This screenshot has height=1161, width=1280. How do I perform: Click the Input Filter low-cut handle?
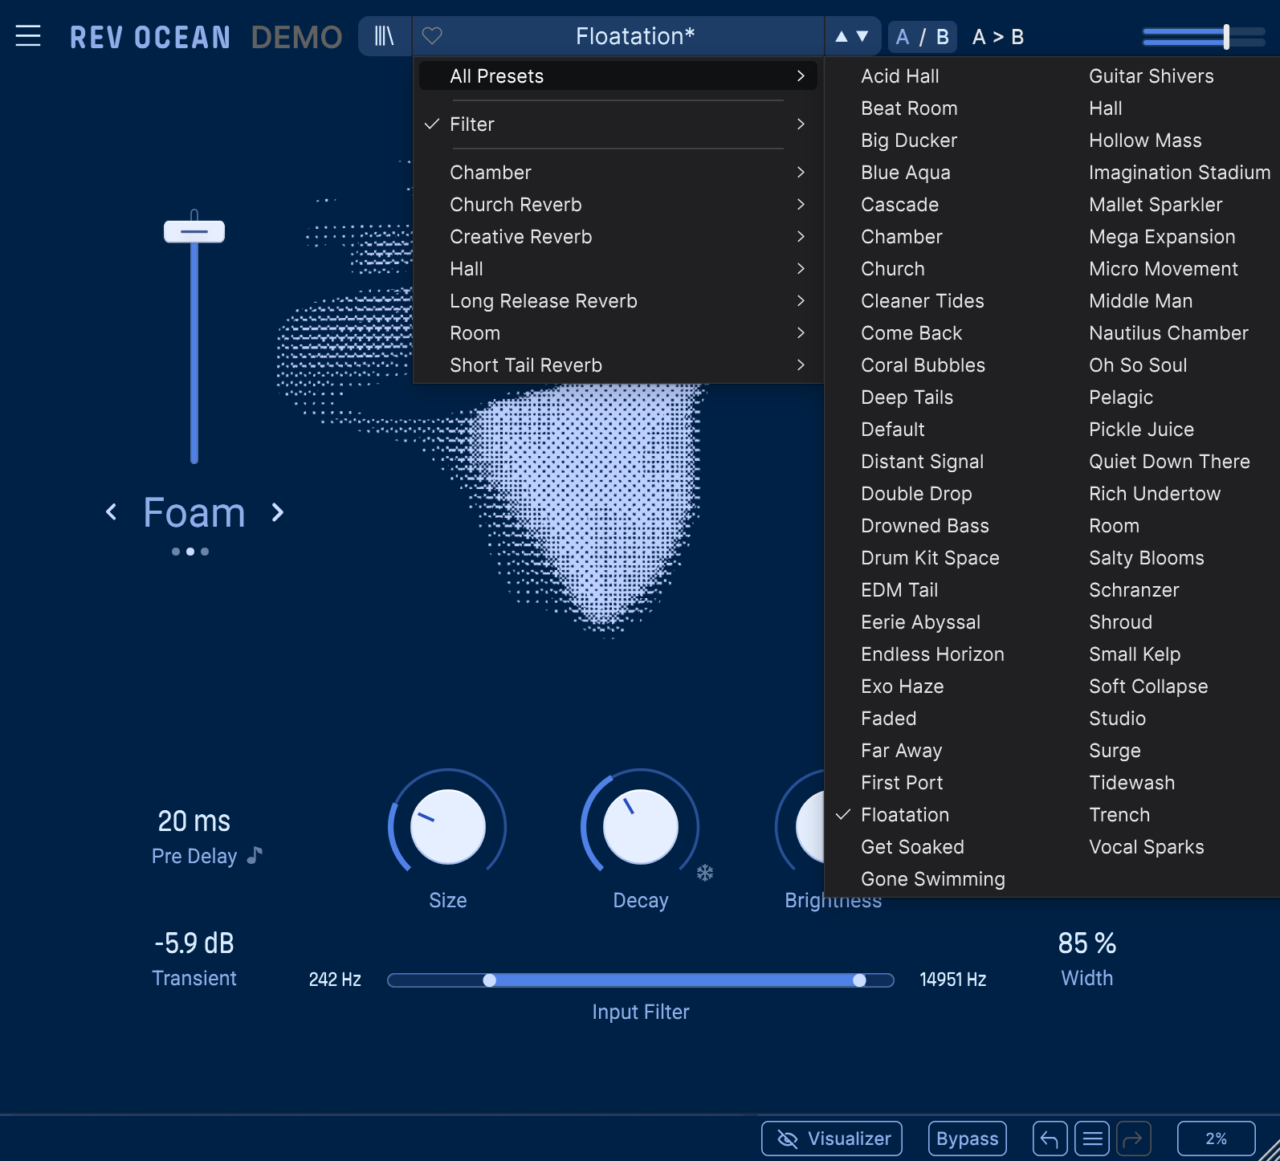tap(489, 980)
